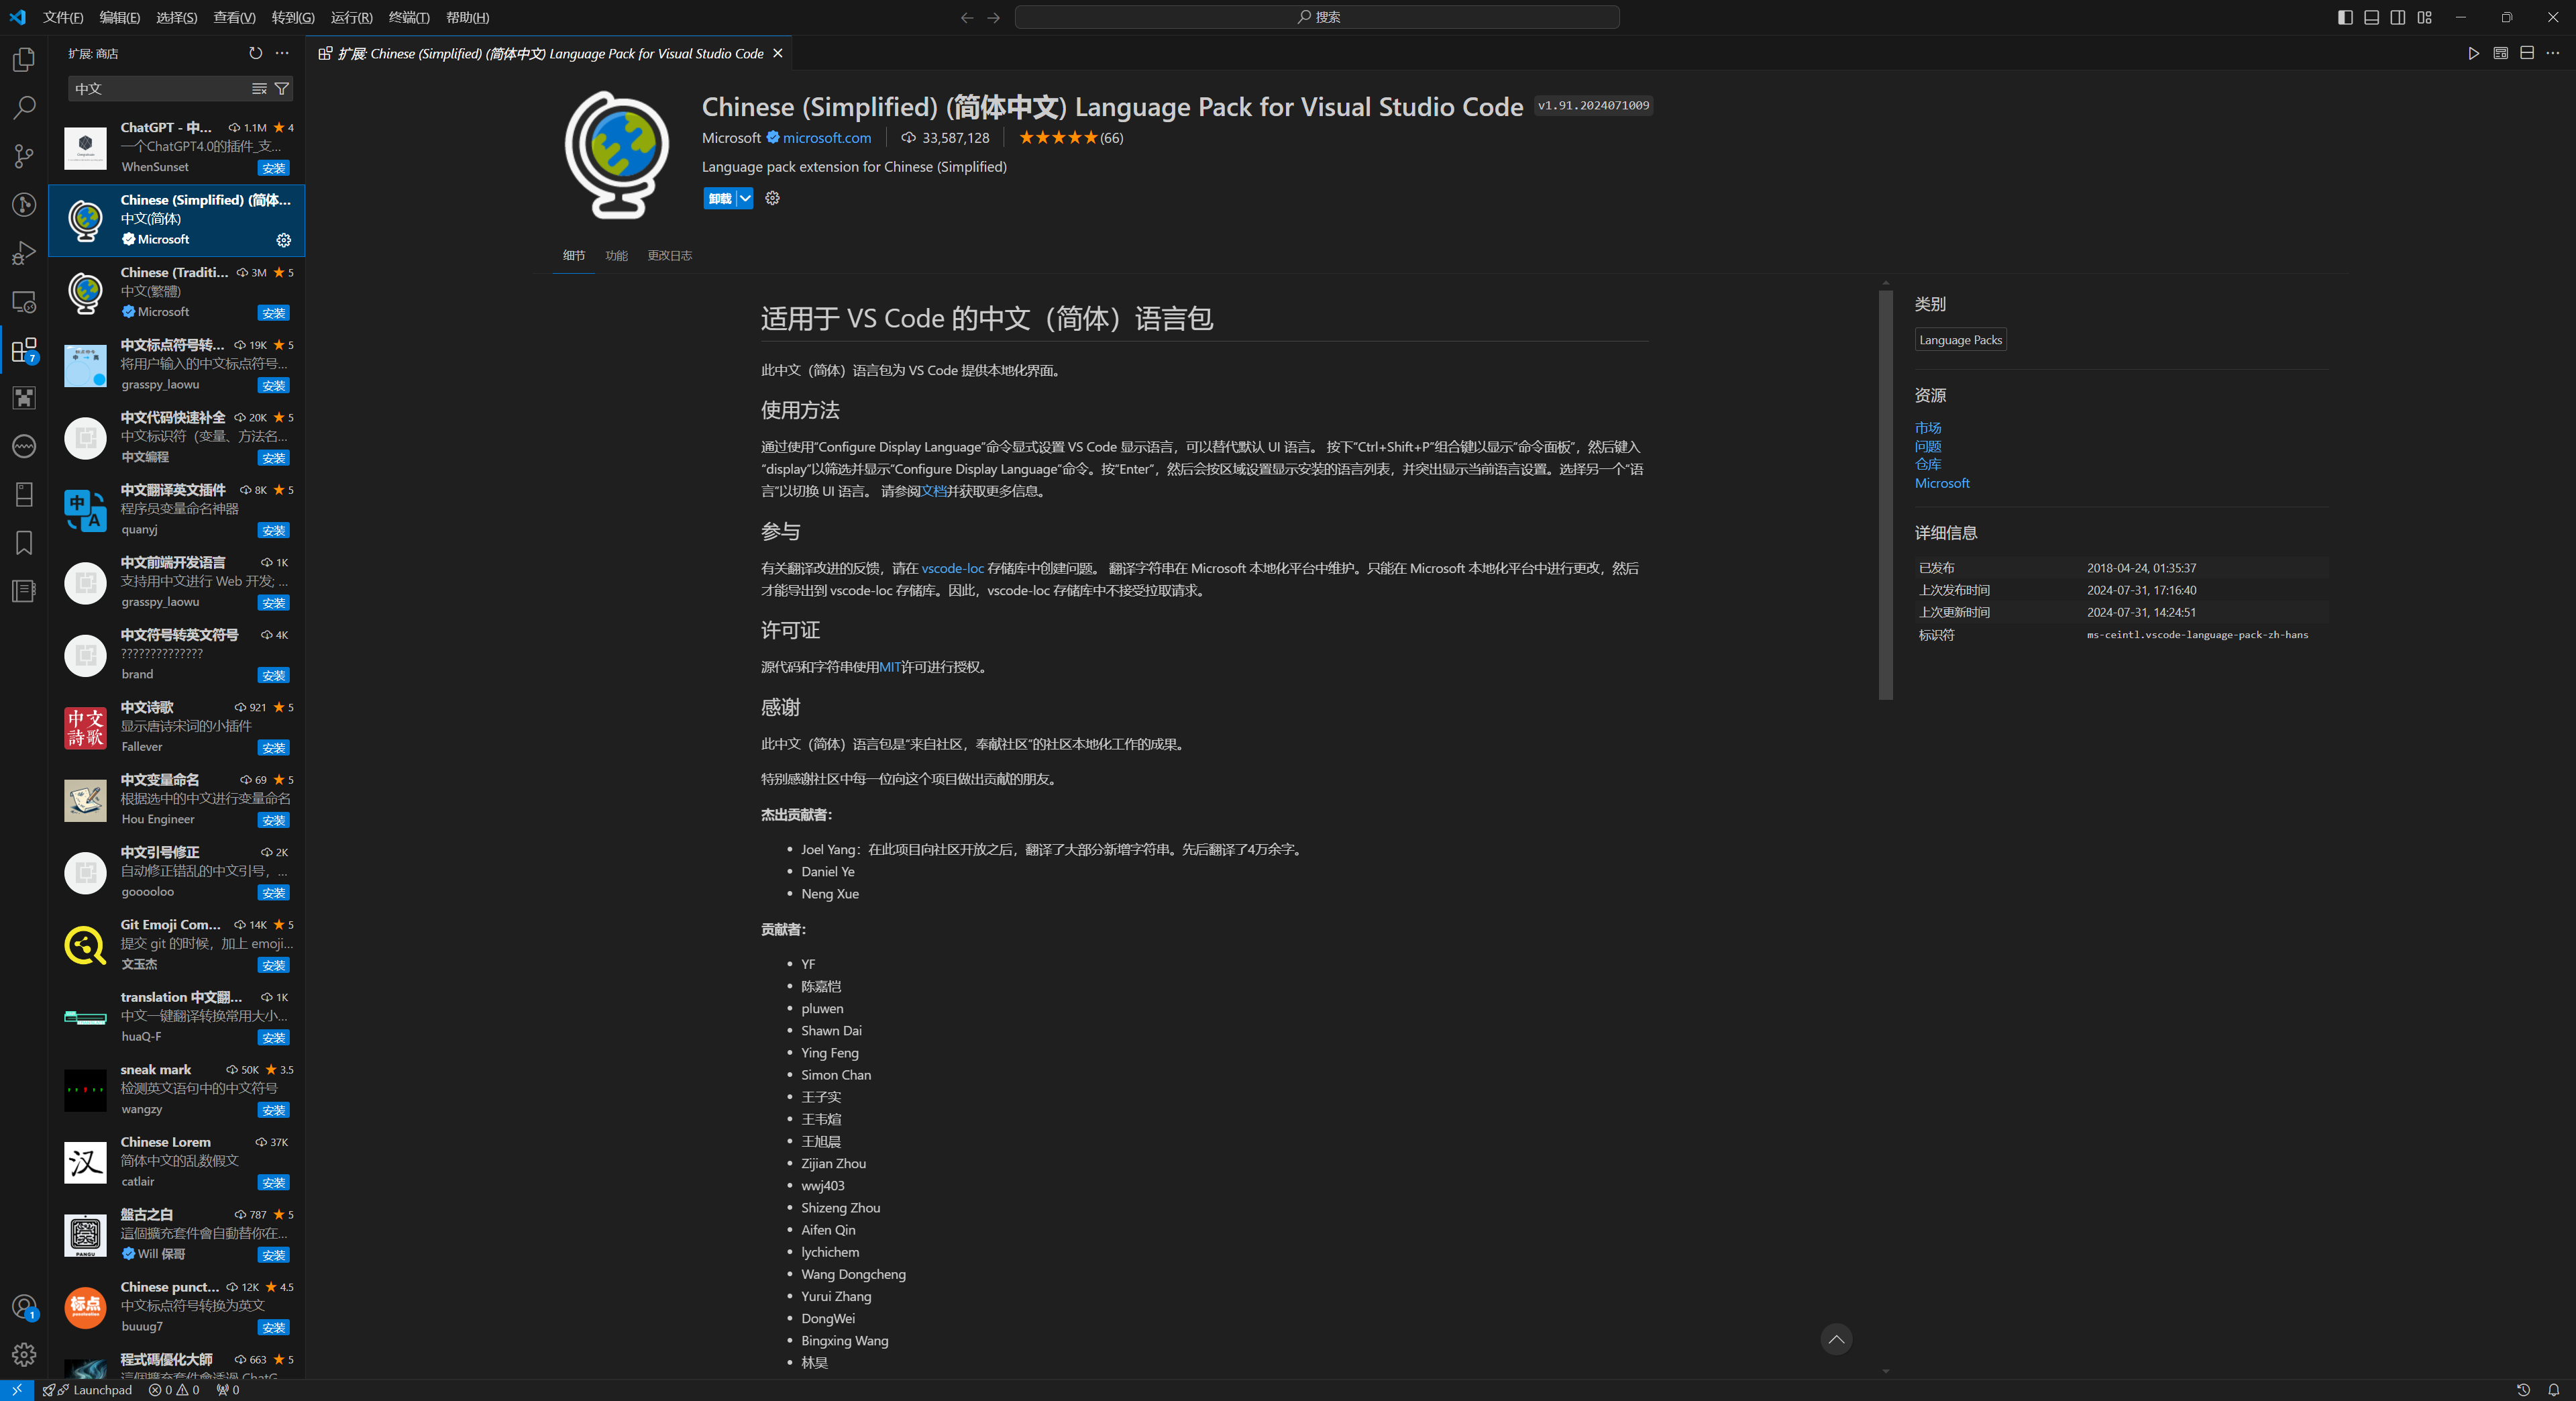
Task: Click the 66 ratings stars
Action: [x=1070, y=138]
